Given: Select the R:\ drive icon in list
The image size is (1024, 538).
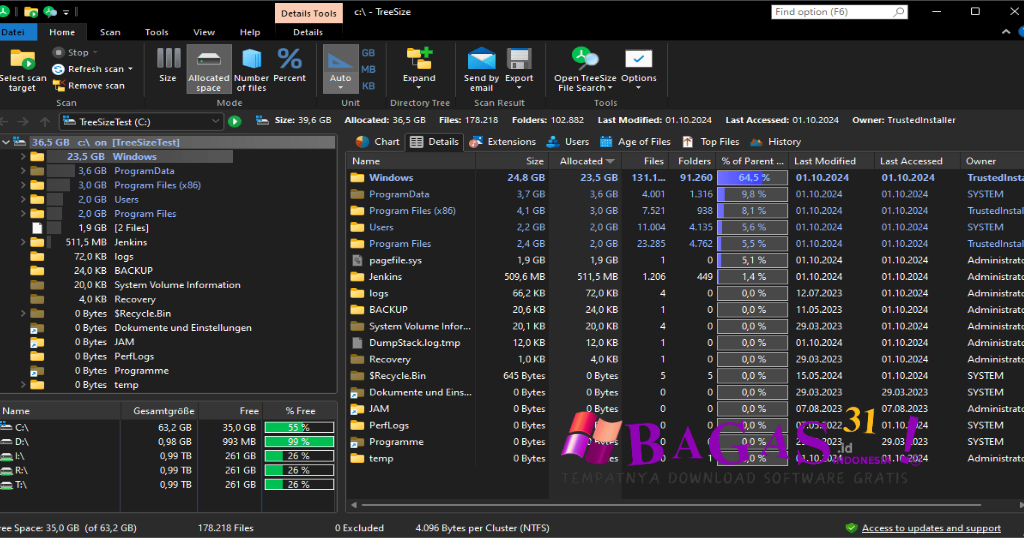Looking at the screenshot, I should 7,470.
